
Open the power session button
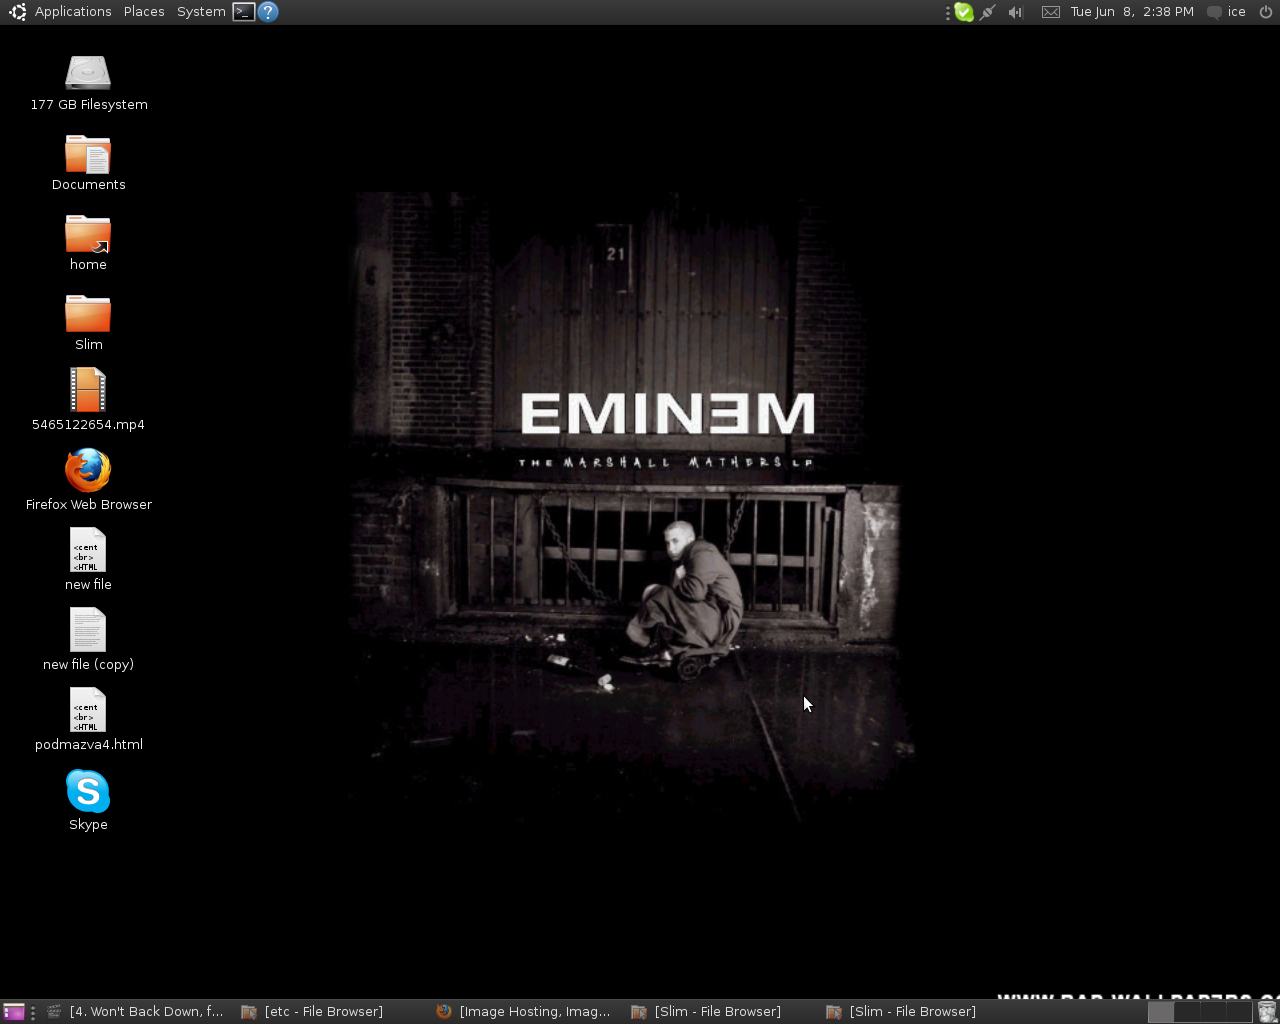coord(1266,12)
